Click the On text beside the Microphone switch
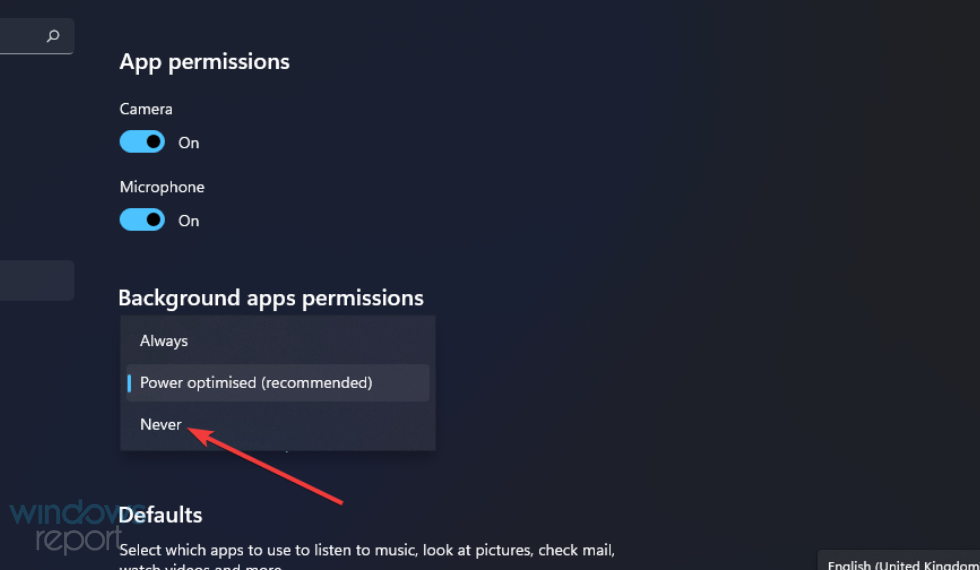Viewport: 980px width, 570px height. [189, 221]
